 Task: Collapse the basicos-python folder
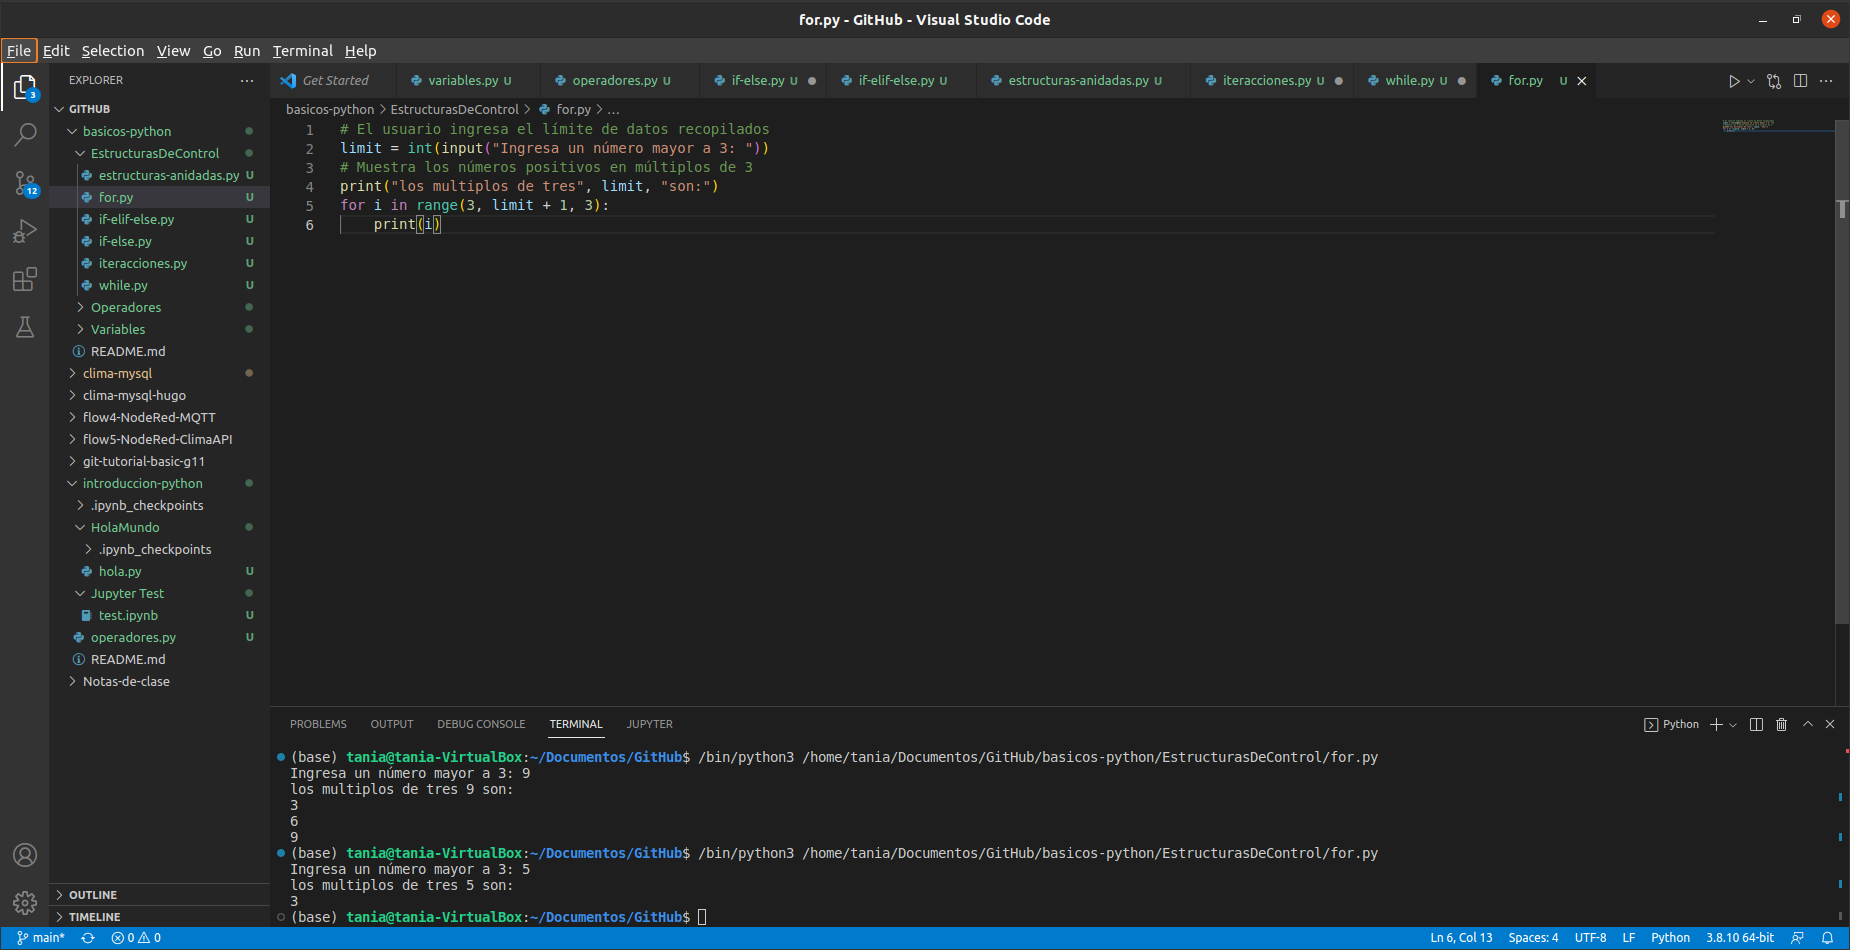(160, 131)
